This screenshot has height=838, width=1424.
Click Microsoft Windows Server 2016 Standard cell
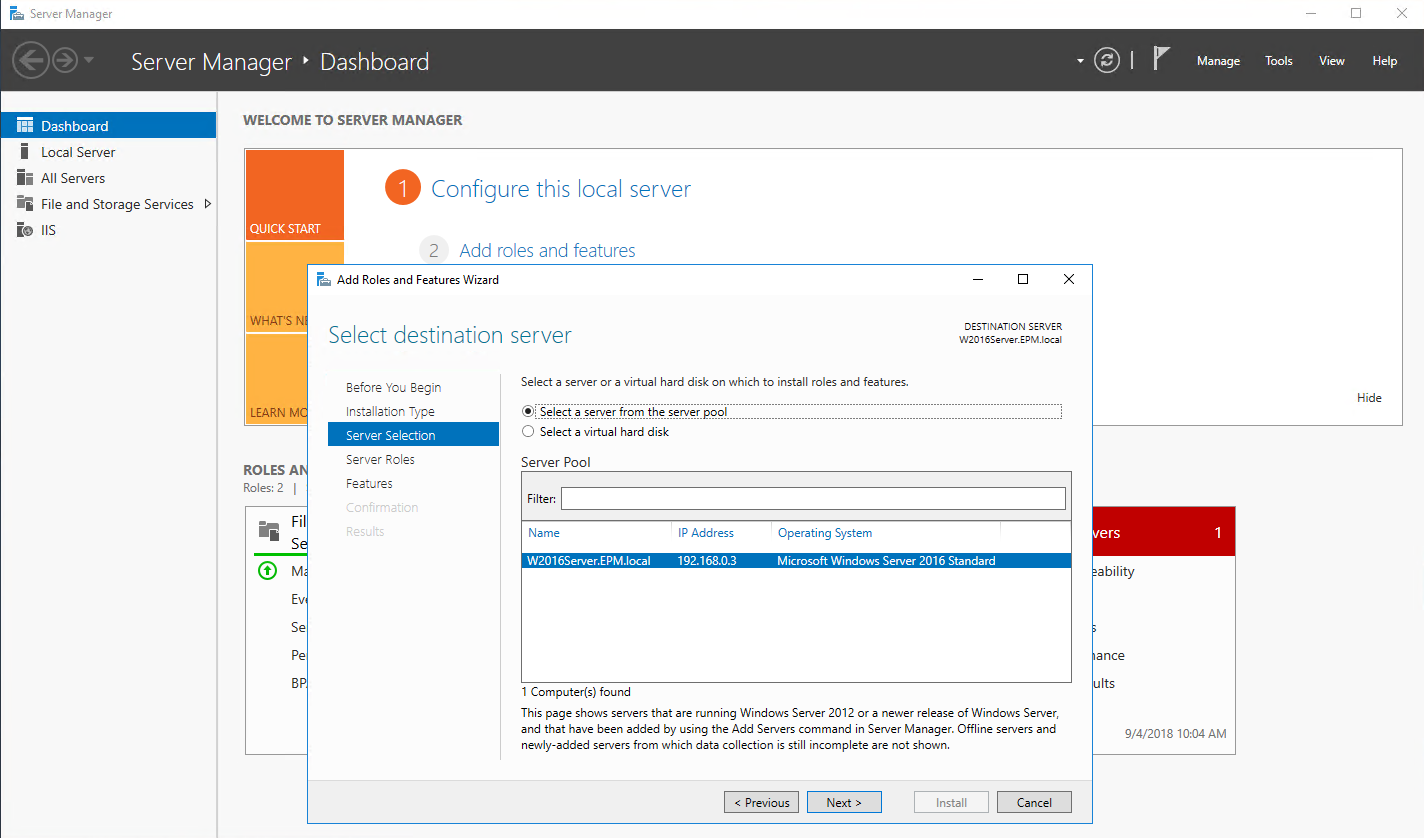(x=886, y=561)
